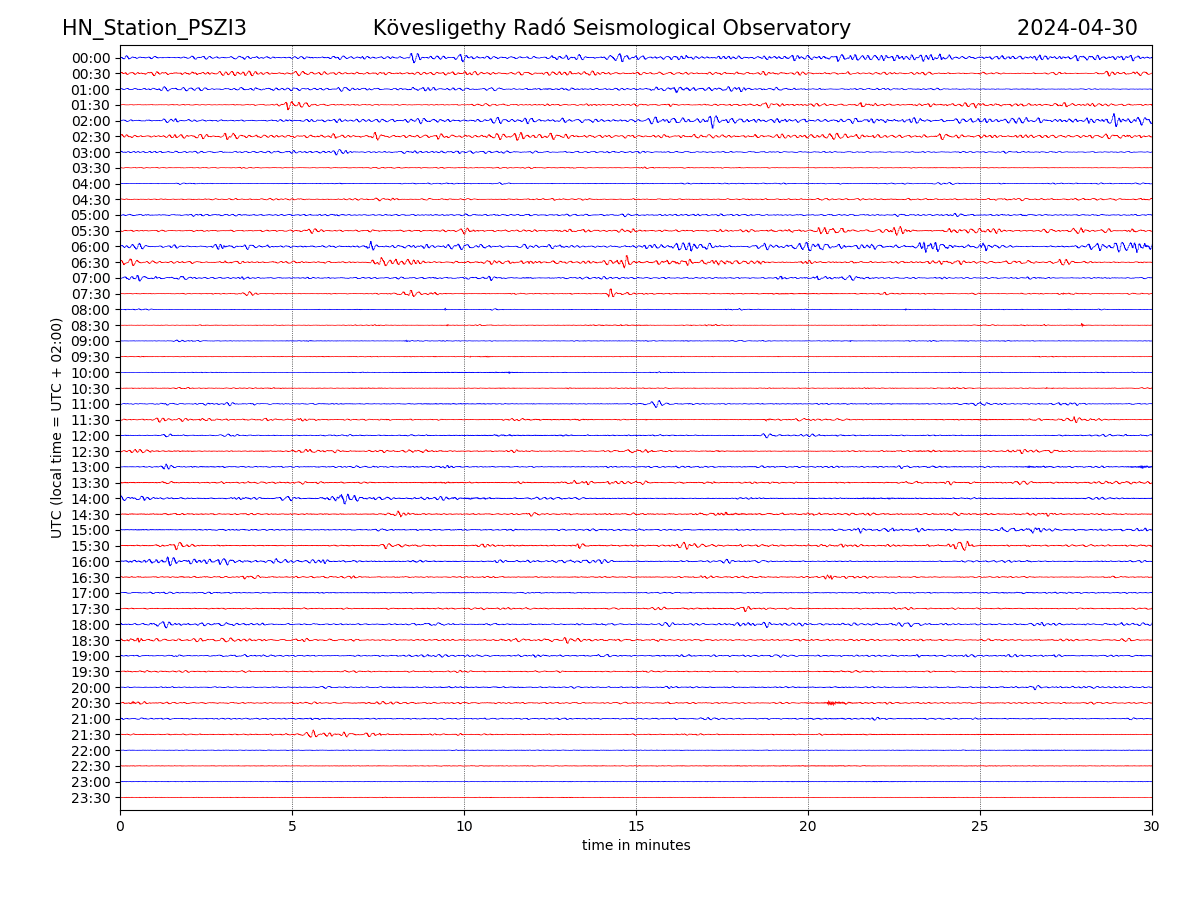This screenshot has height=900, width=1200.
Task: Click the HN_Station_PSZI3 station title
Action: (154, 28)
